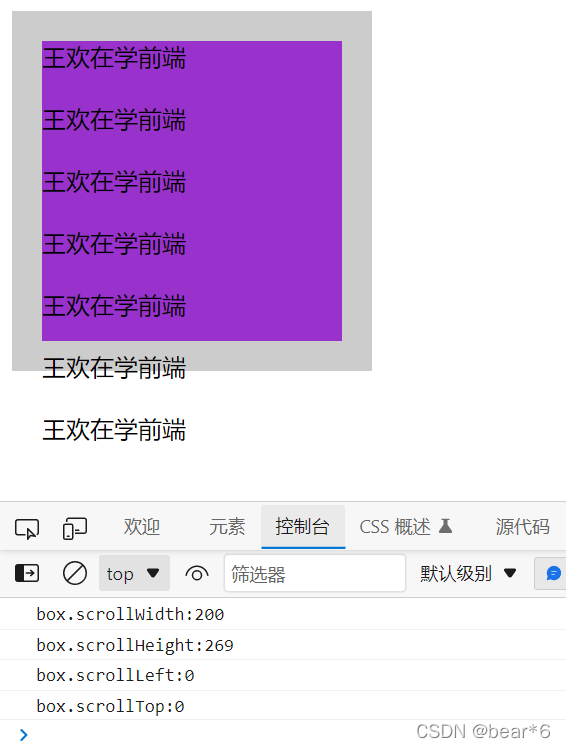
Task: Open live expression eye icon
Action: click(x=197, y=573)
